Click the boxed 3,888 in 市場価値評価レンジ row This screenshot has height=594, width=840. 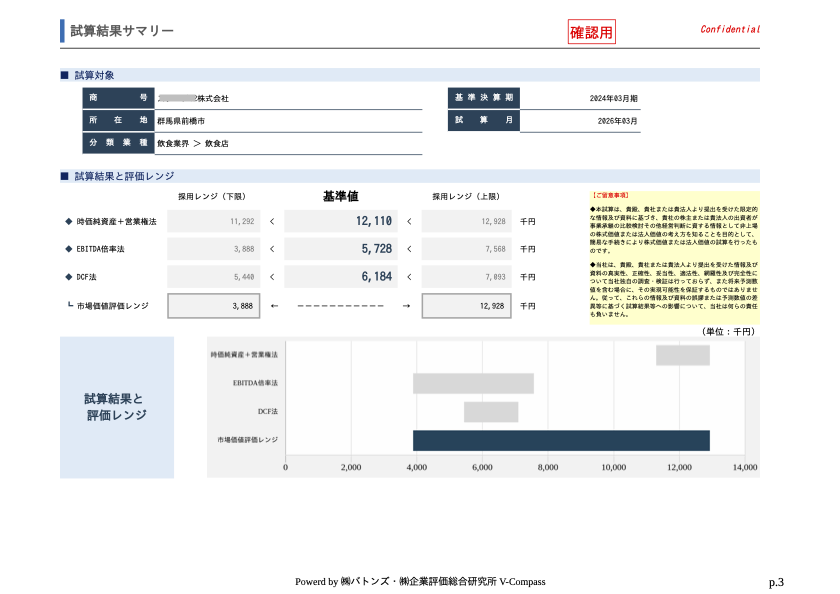pyautogui.click(x=214, y=306)
